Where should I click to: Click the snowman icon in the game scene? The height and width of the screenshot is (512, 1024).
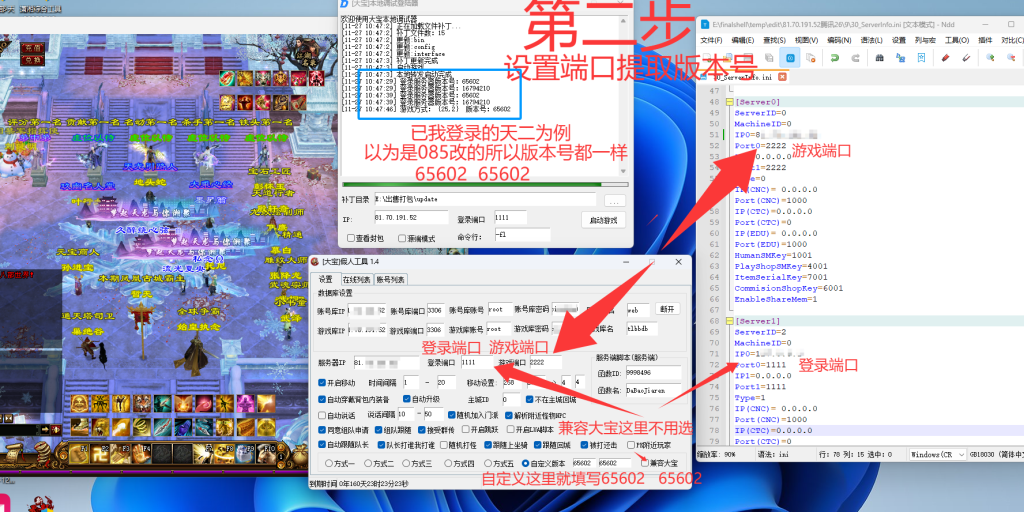tap(11, 163)
